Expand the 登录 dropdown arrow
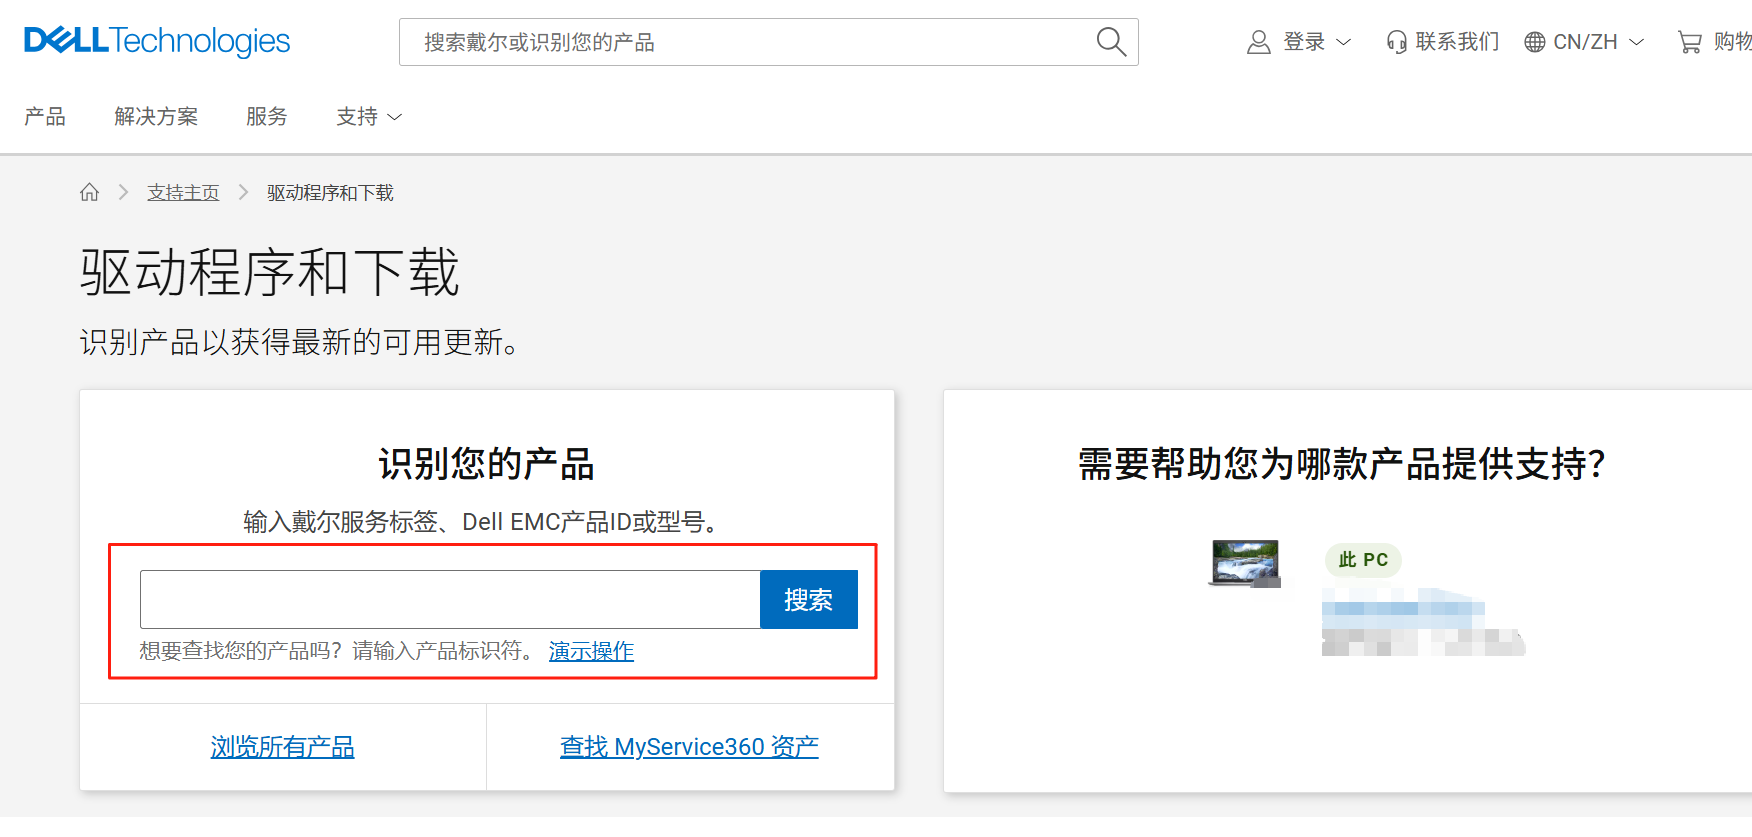This screenshot has height=837, width=1752. [x=1343, y=42]
